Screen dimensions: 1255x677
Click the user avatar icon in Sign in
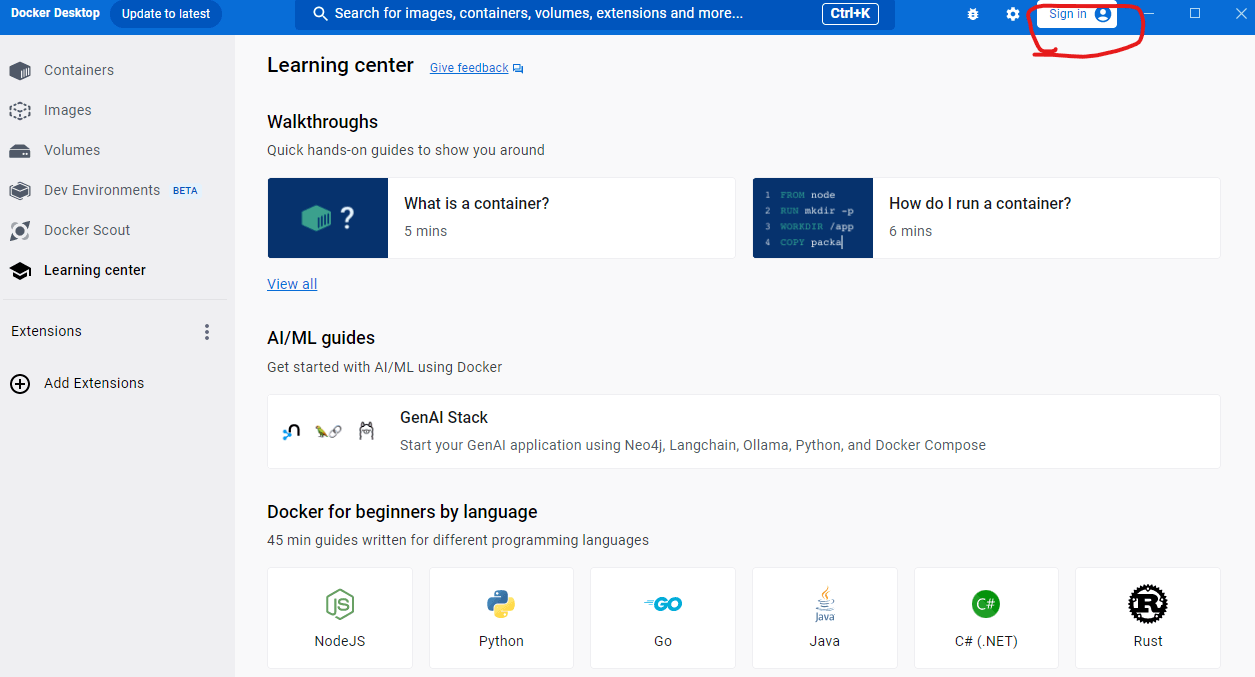(x=1103, y=15)
